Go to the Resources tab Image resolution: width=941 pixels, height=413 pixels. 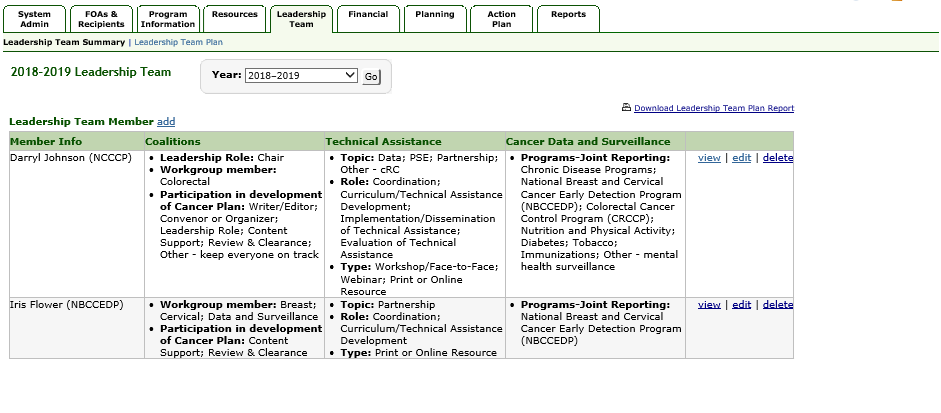point(235,15)
